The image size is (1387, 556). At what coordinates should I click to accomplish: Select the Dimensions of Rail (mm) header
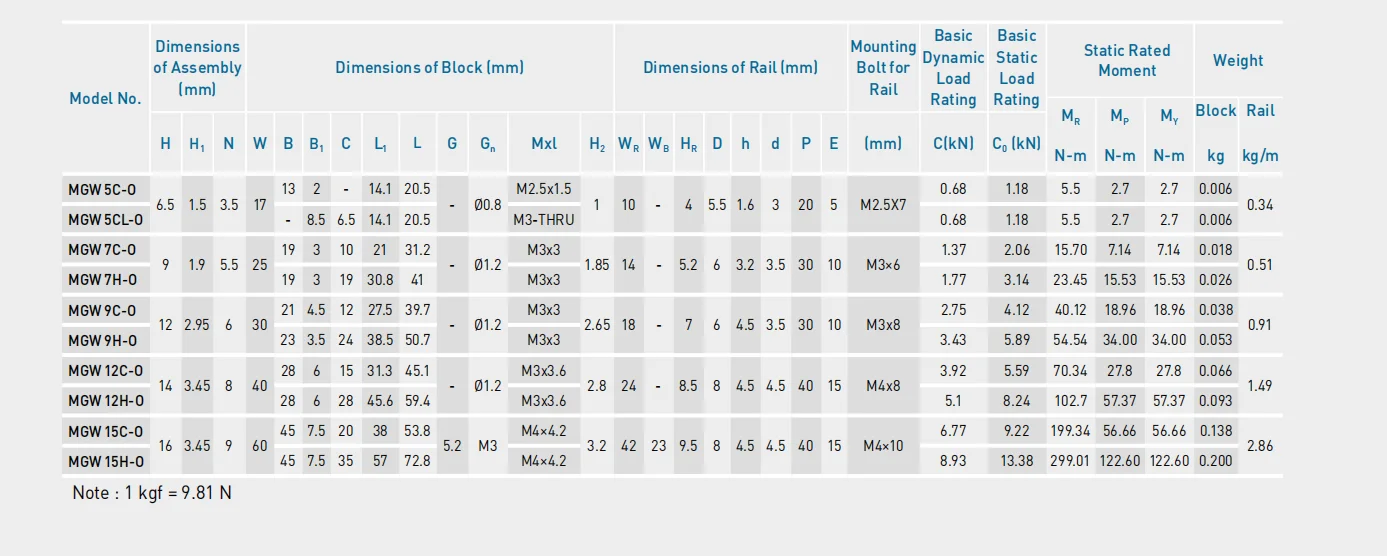pyautogui.click(x=730, y=67)
